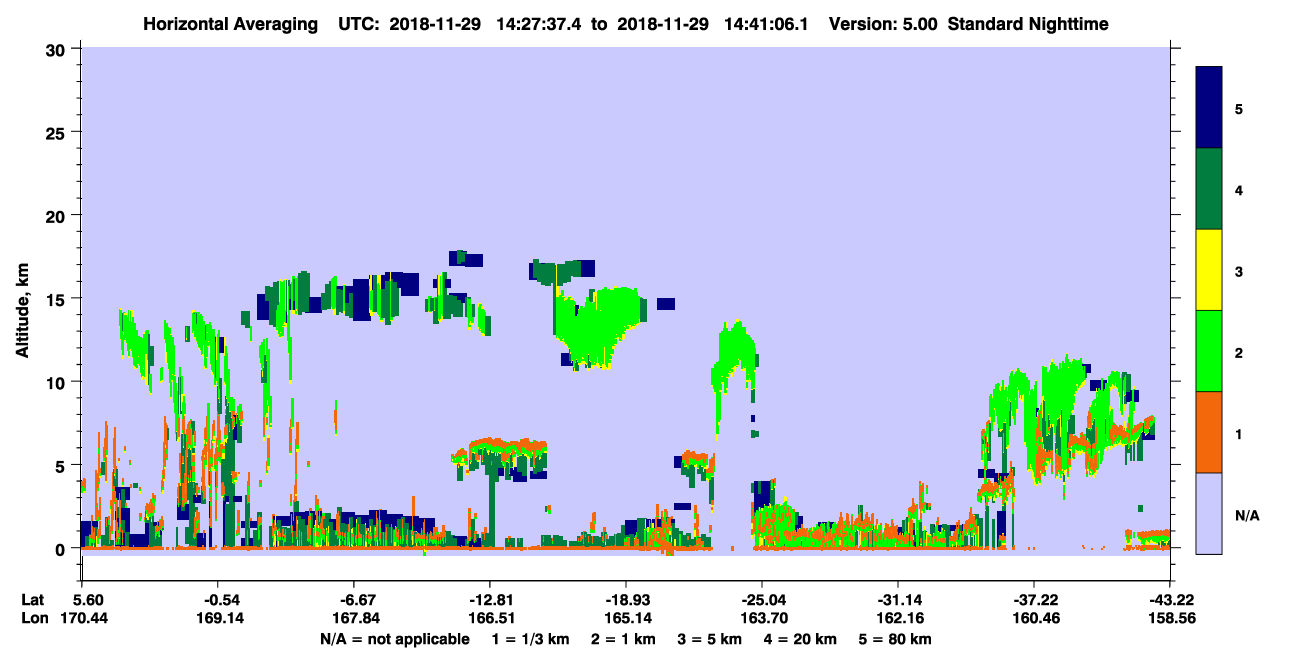Click 'Standard Nighttime' label
This screenshot has height=667, width=1300.
tap(1028, 24)
